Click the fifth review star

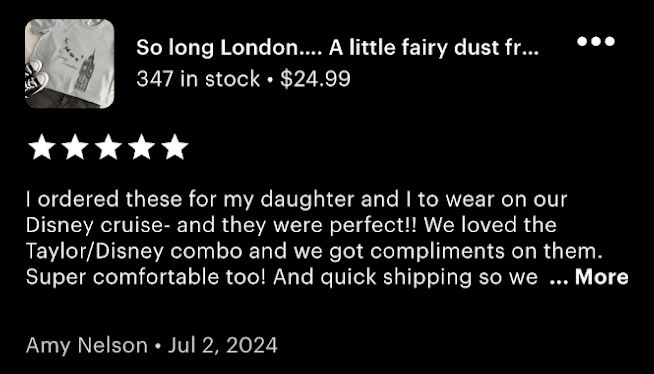[175, 147]
